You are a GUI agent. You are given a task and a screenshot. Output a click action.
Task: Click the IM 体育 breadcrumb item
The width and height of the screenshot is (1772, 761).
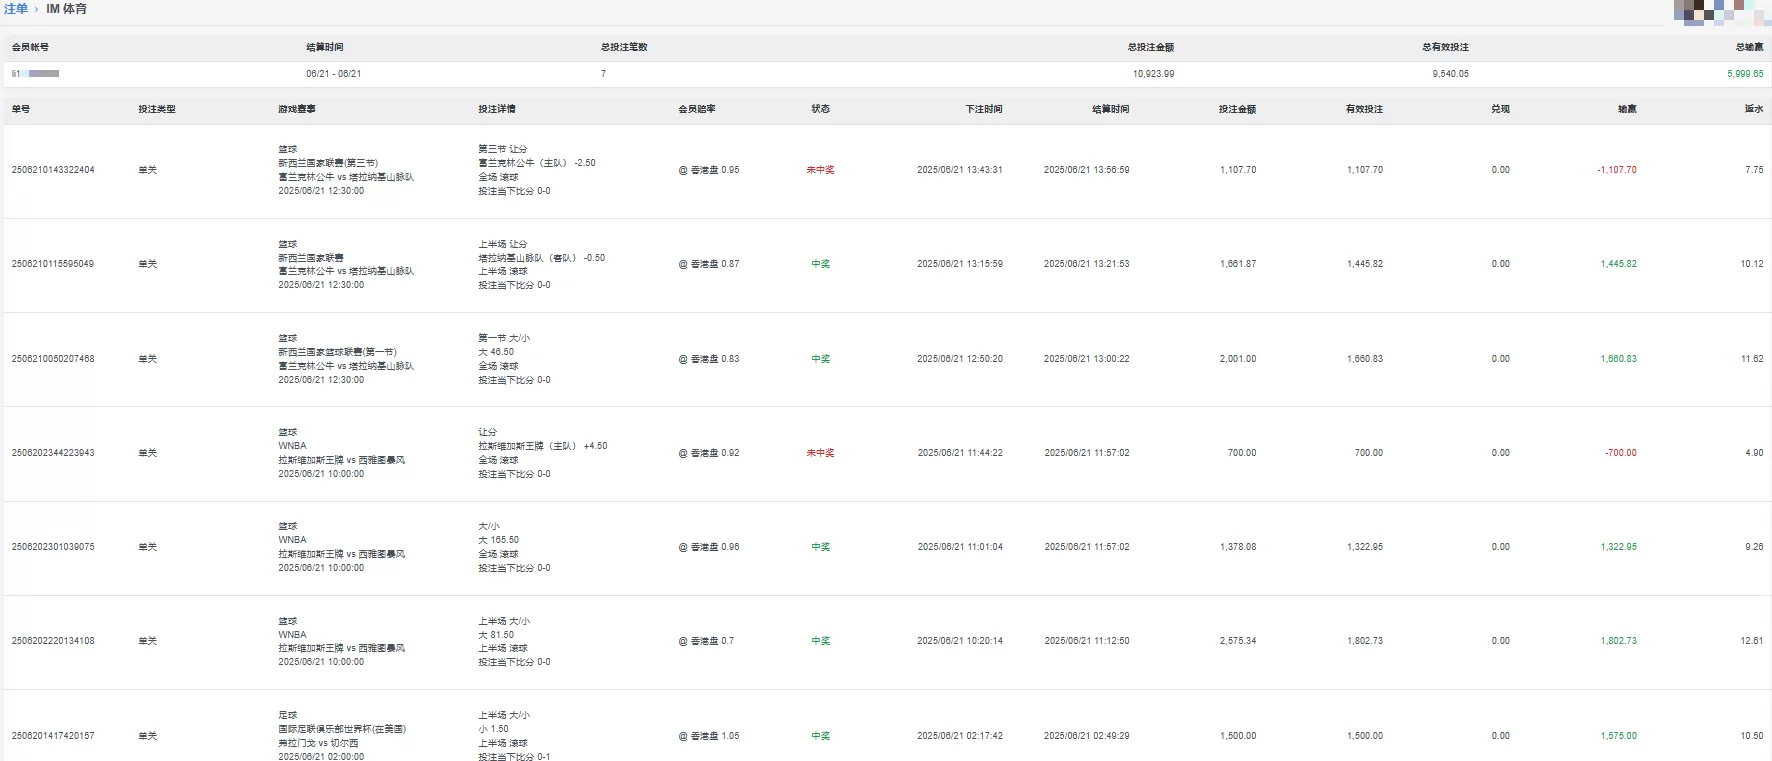click(67, 9)
